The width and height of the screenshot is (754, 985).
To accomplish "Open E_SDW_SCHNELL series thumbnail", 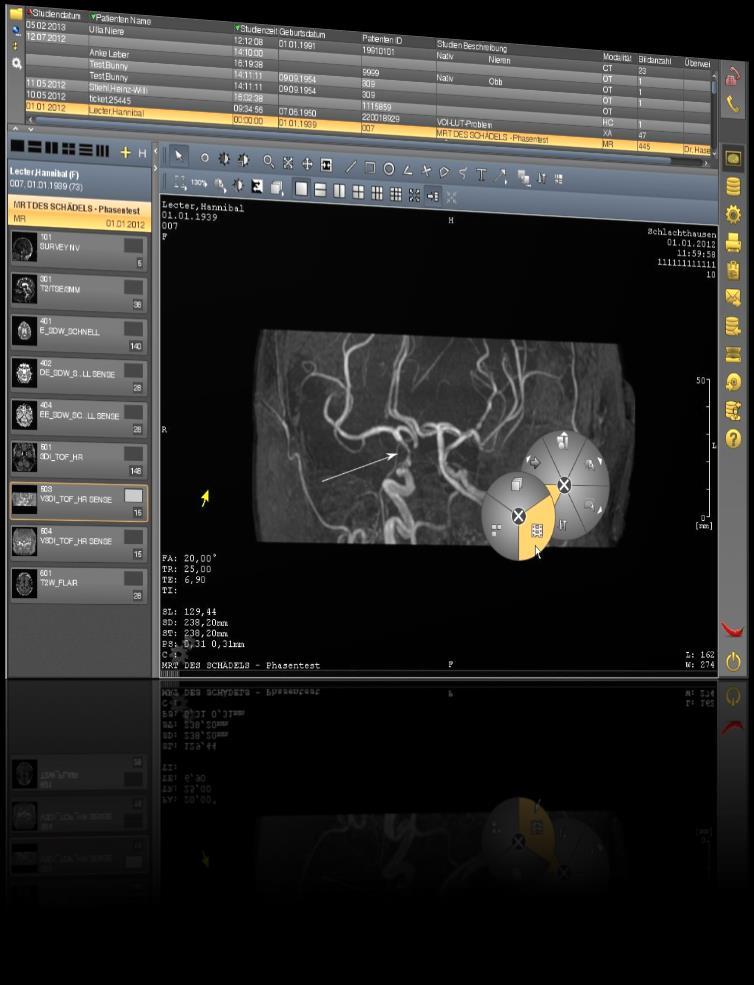I will (78, 333).
